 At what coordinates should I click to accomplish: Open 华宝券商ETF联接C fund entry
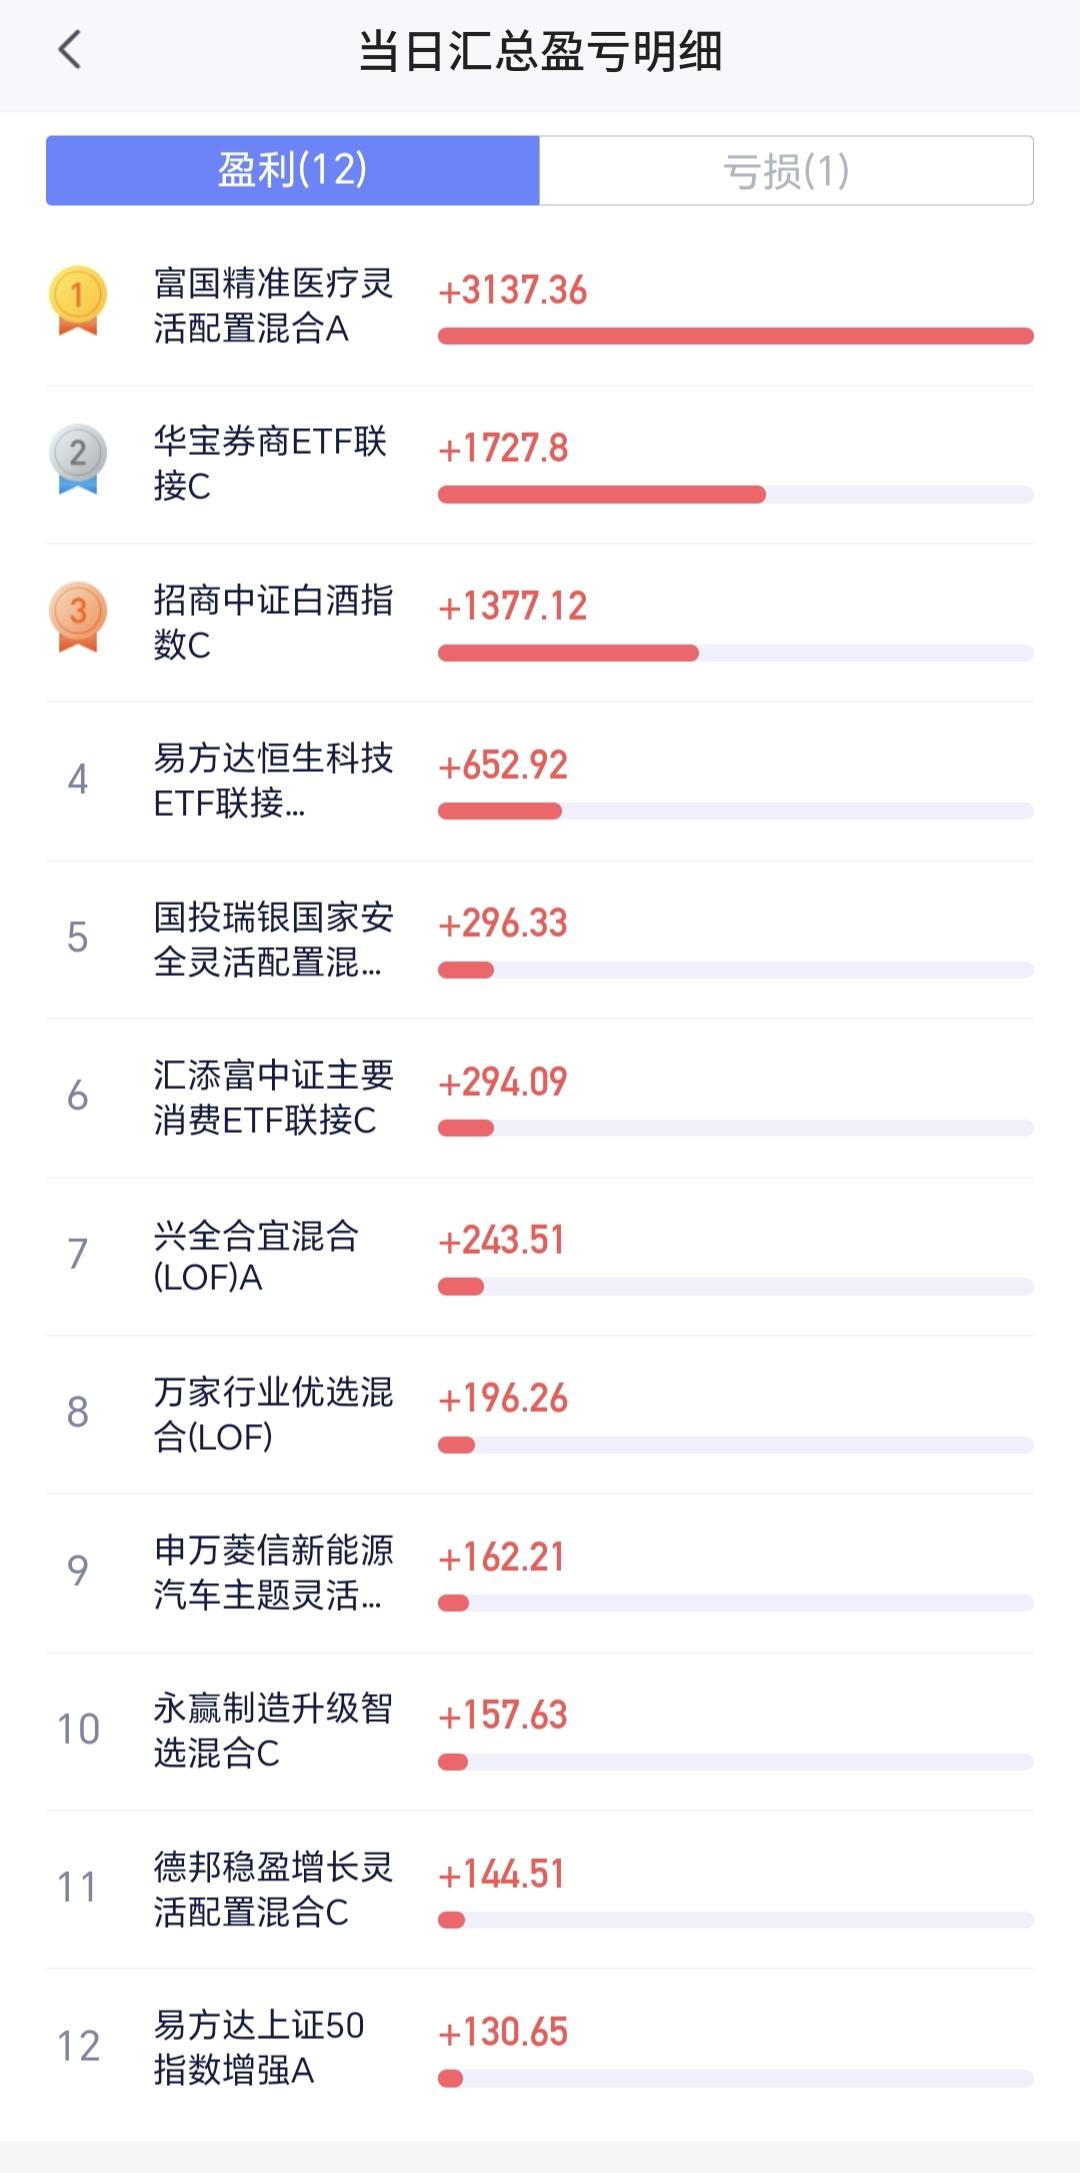tap(540, 464)
